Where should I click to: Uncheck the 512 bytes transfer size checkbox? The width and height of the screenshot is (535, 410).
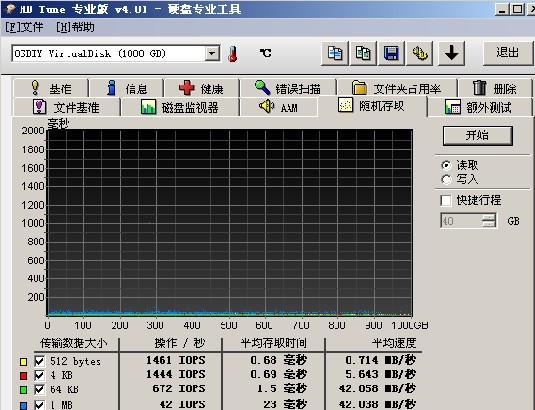(x=40, y=361)
